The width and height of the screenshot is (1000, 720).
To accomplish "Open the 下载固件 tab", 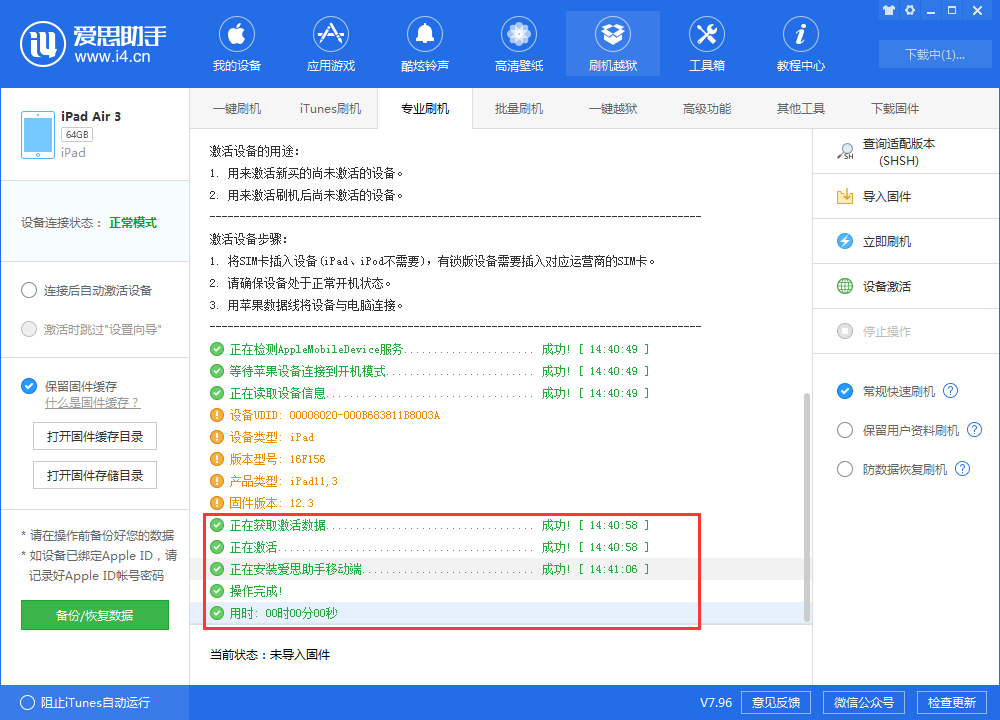I will point(894,108).
